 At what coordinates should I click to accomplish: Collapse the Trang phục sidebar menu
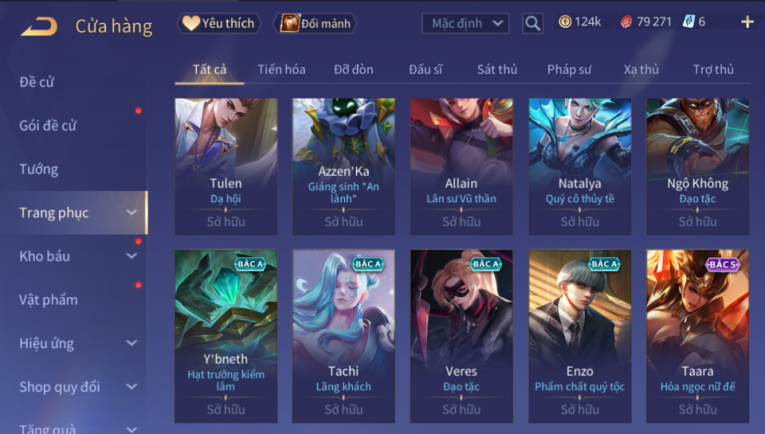point(131,213)
